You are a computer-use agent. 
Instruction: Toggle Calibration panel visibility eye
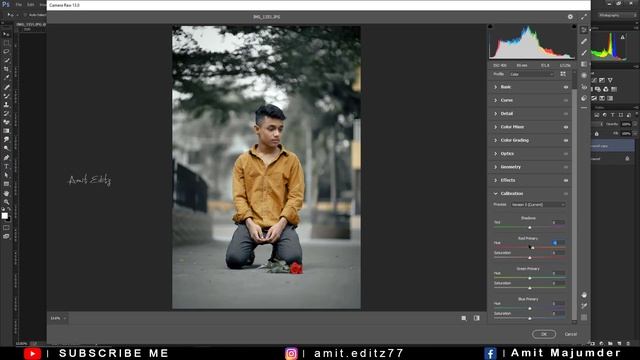566,193
